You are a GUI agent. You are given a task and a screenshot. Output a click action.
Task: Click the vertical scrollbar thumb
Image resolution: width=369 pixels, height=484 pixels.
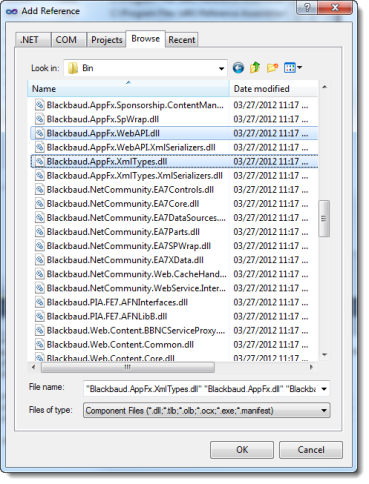(324, 218)
